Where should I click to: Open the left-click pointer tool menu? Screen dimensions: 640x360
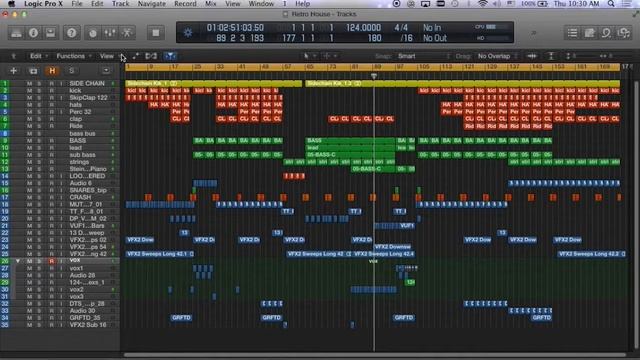point(309,56)
